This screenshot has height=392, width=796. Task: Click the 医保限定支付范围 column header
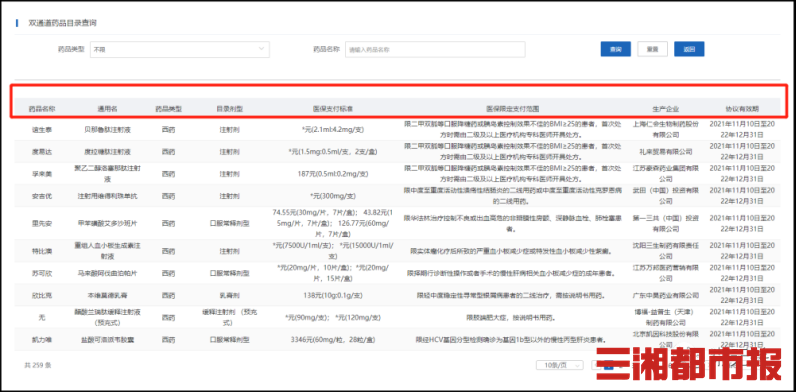click(513, 109)
